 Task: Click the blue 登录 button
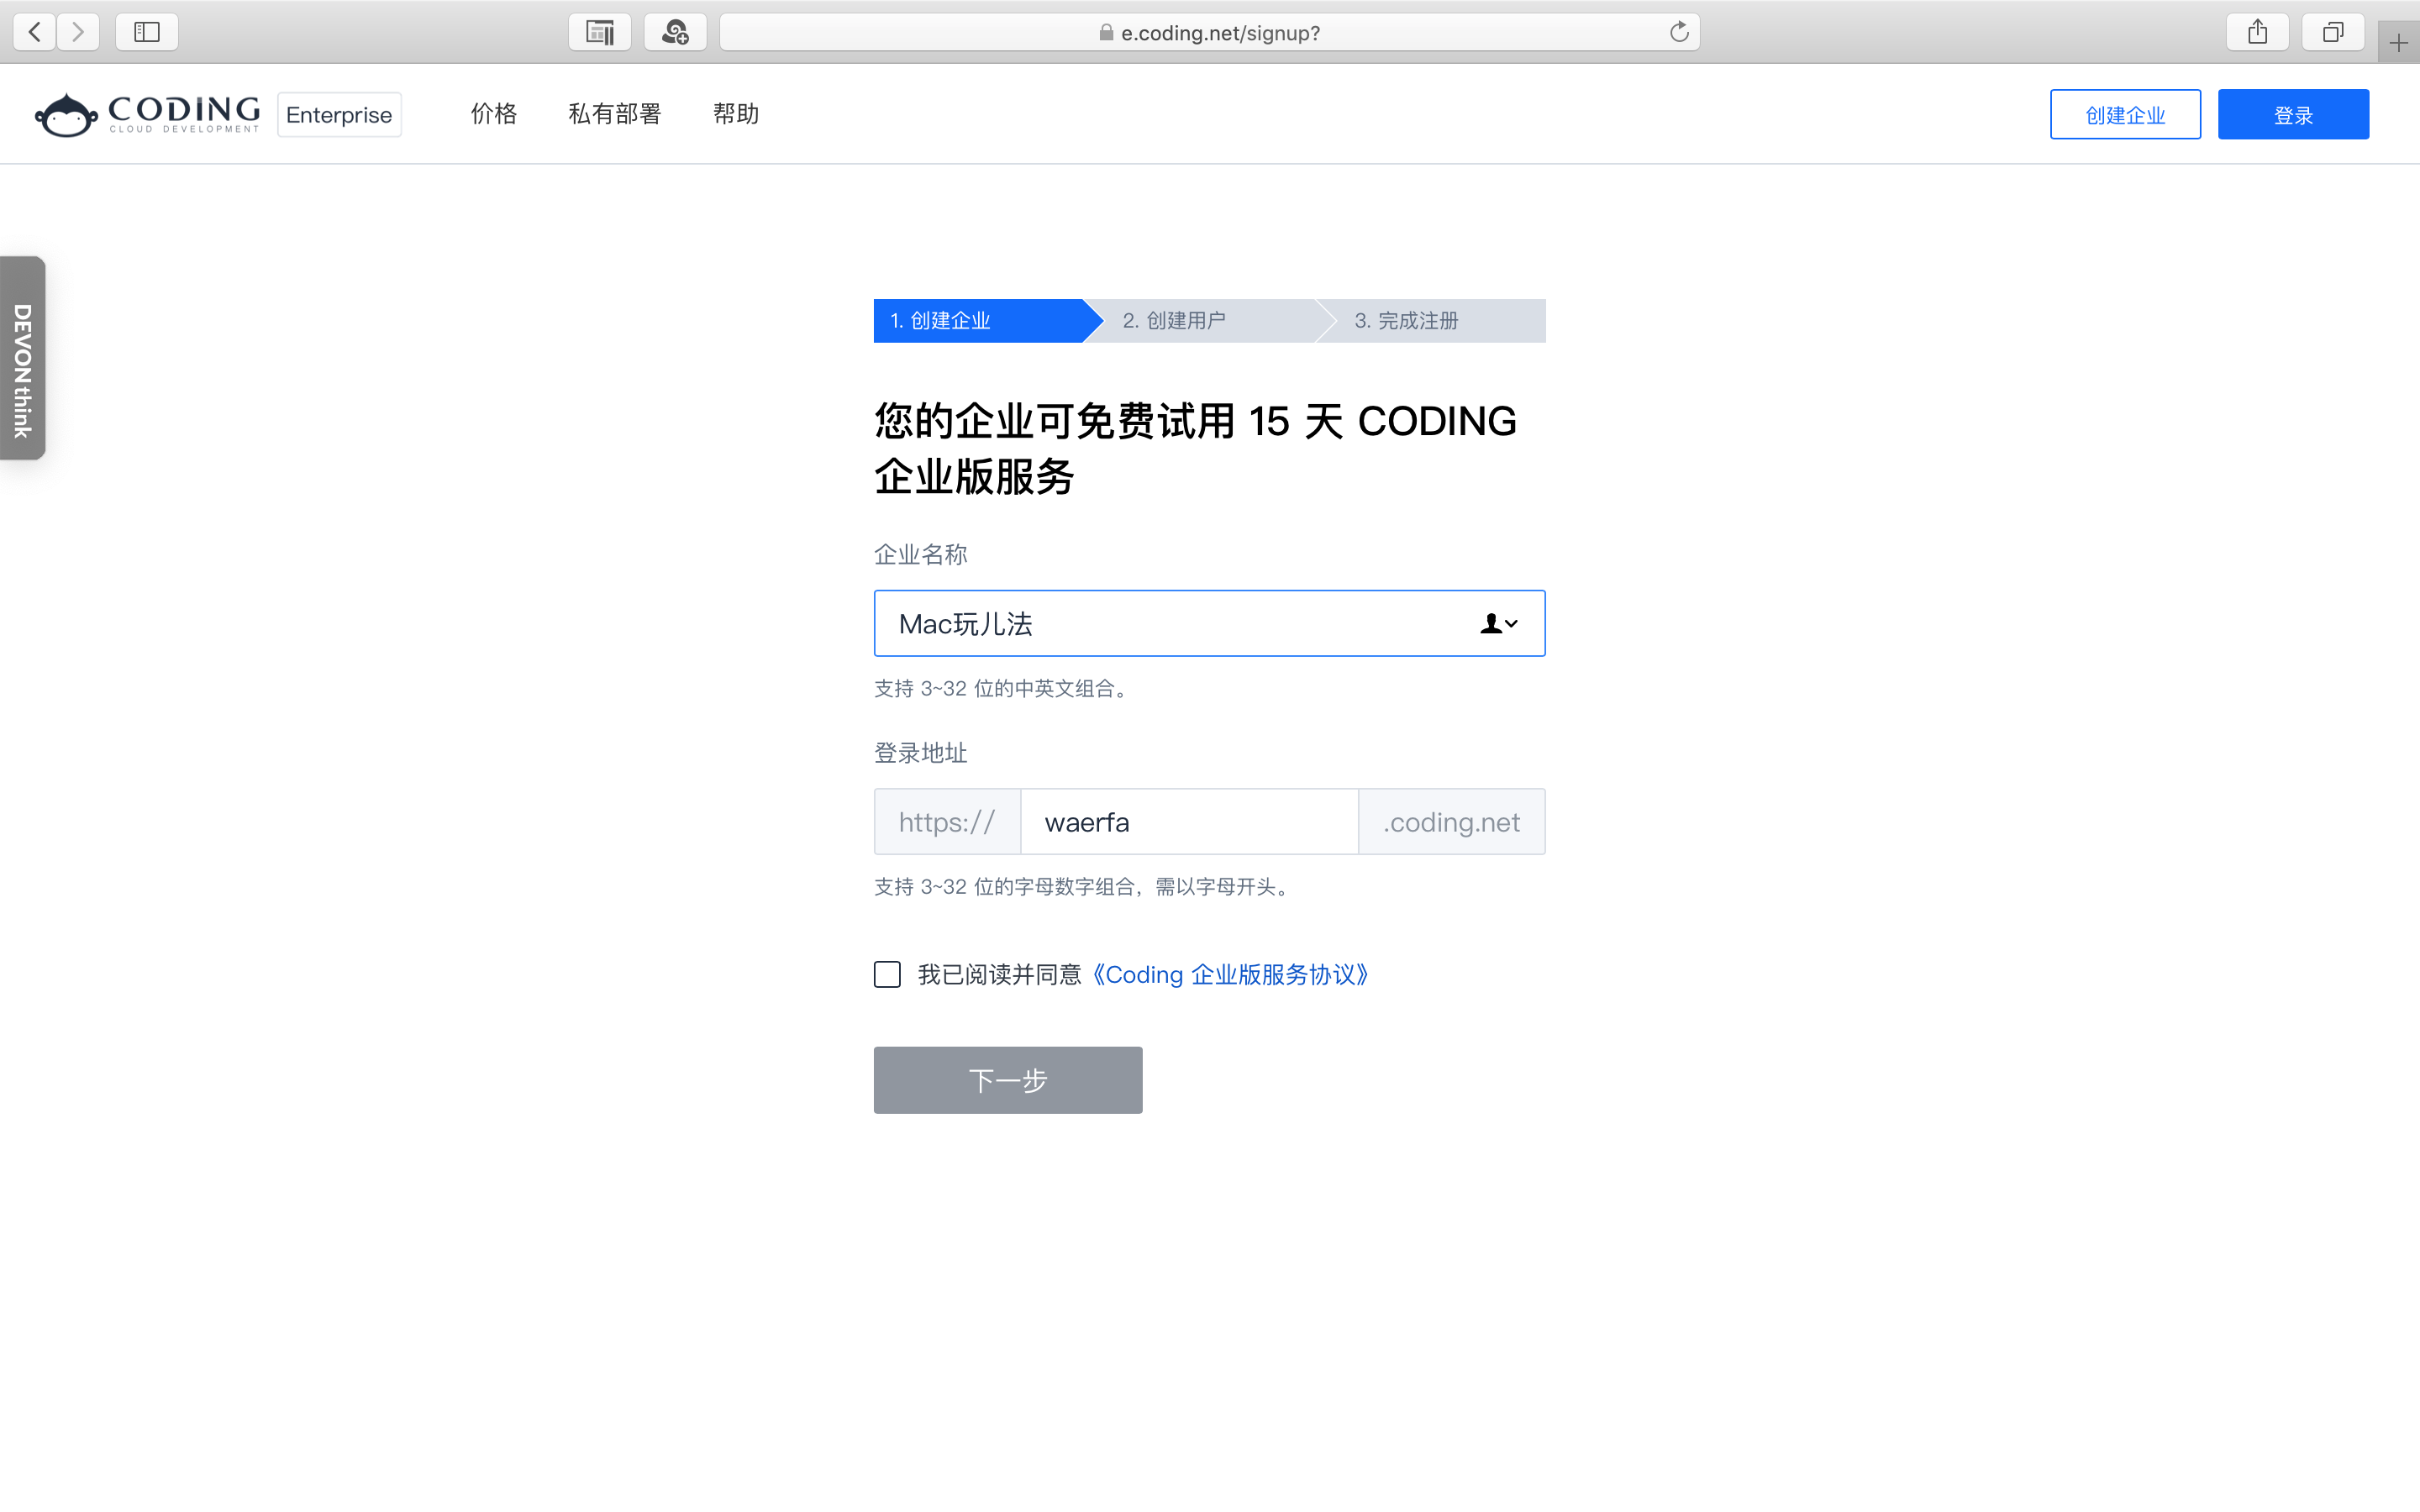pyautogui.click(x=2293, y=114)
